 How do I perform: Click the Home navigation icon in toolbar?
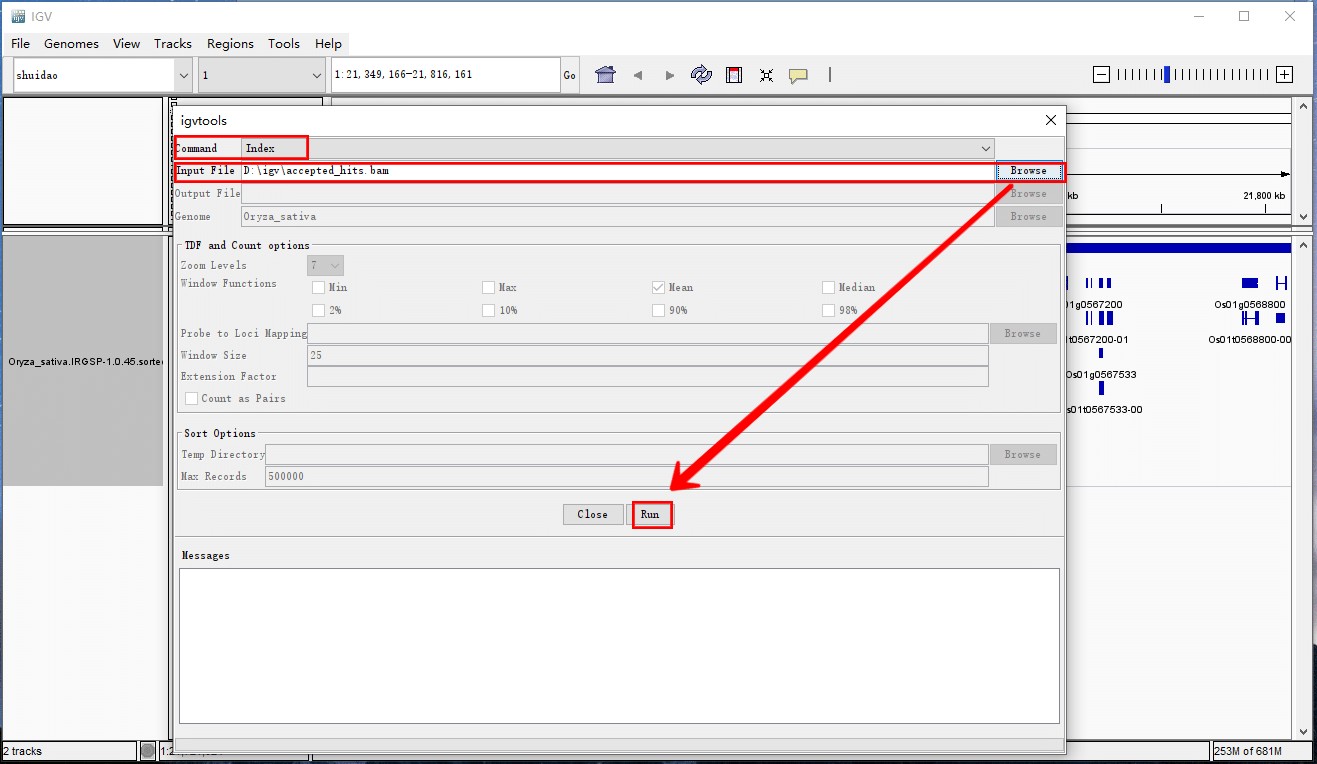coord(605,75)
